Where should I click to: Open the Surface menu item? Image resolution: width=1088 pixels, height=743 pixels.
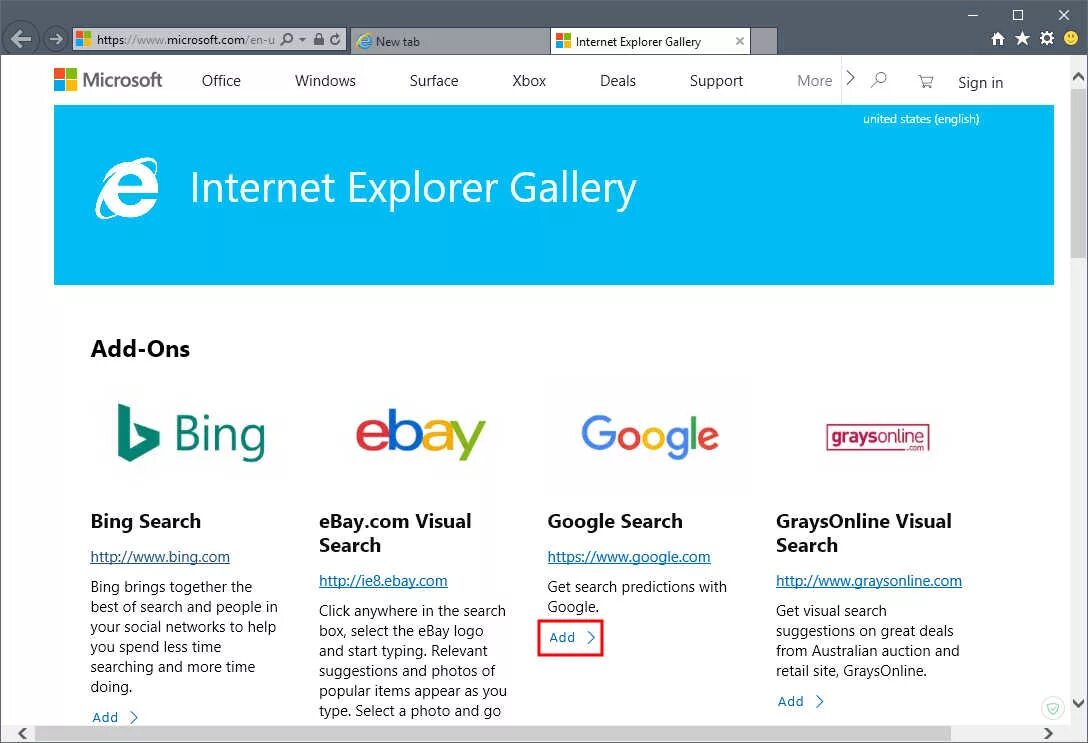click(x=434, y=80)
